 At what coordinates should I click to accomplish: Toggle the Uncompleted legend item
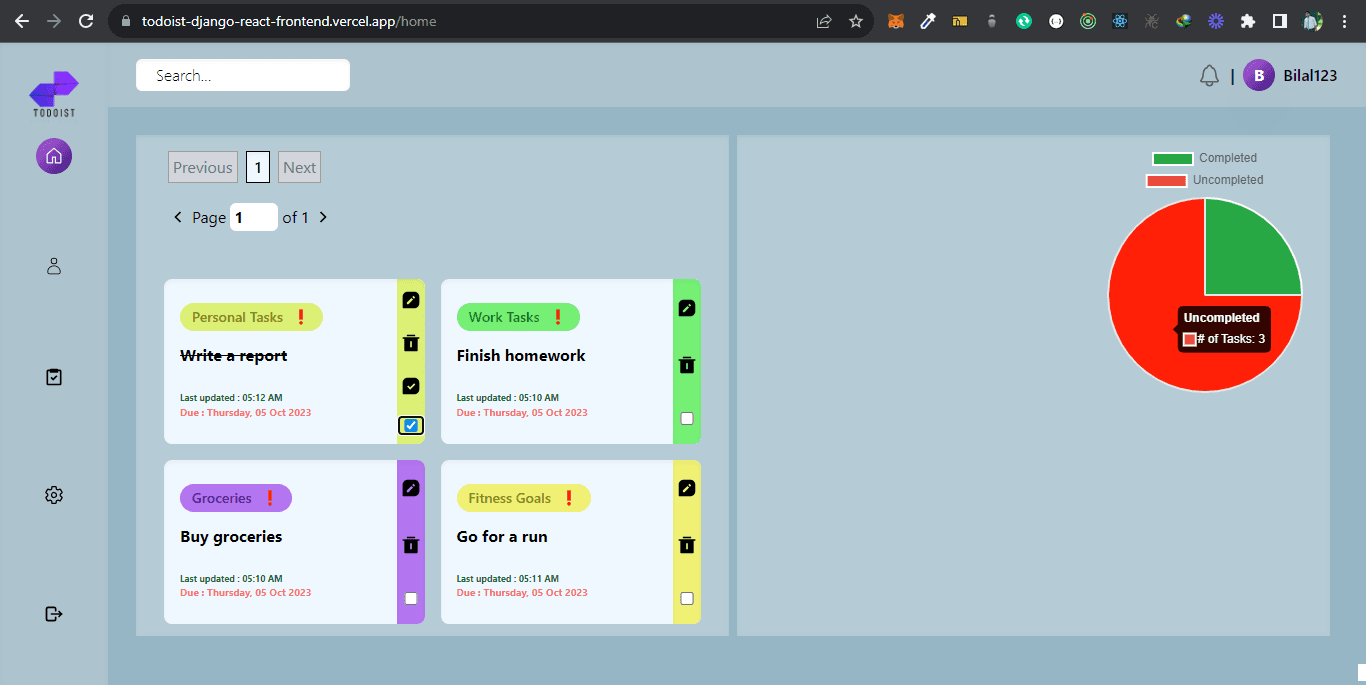(x=1204, y=180)
